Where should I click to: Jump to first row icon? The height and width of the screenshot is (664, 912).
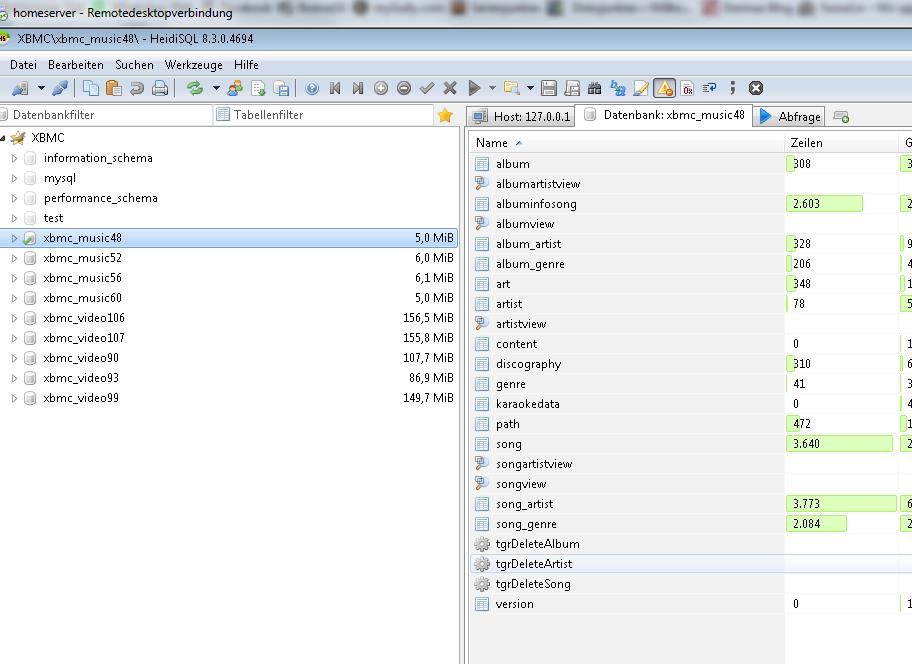335,88
